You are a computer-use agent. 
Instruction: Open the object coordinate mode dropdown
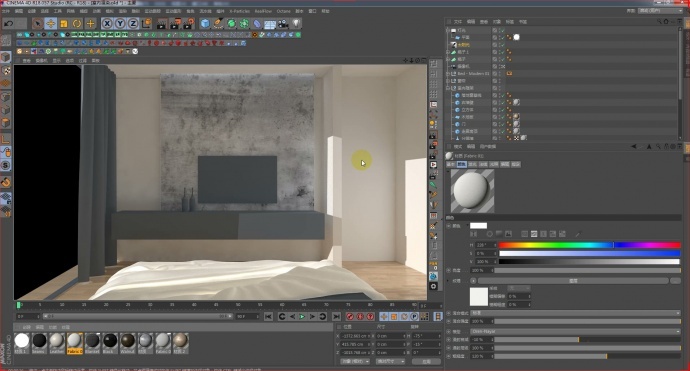[355, 361]
